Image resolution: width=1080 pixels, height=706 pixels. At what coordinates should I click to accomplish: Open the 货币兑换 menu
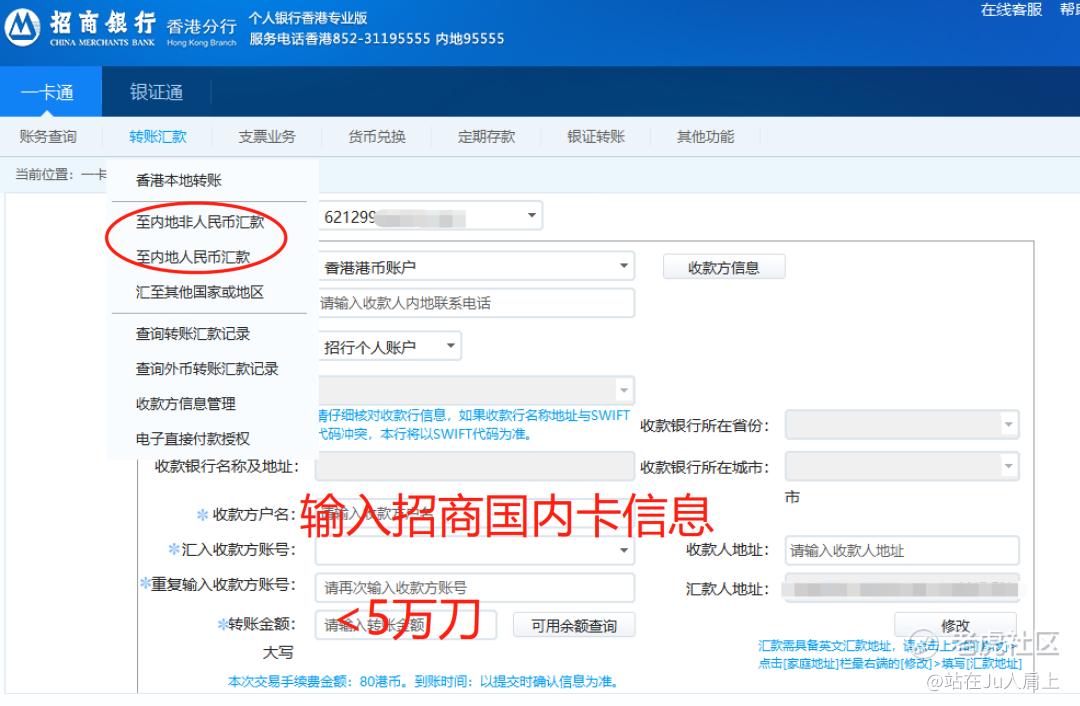pyautogui.click(x=377, y=136)
